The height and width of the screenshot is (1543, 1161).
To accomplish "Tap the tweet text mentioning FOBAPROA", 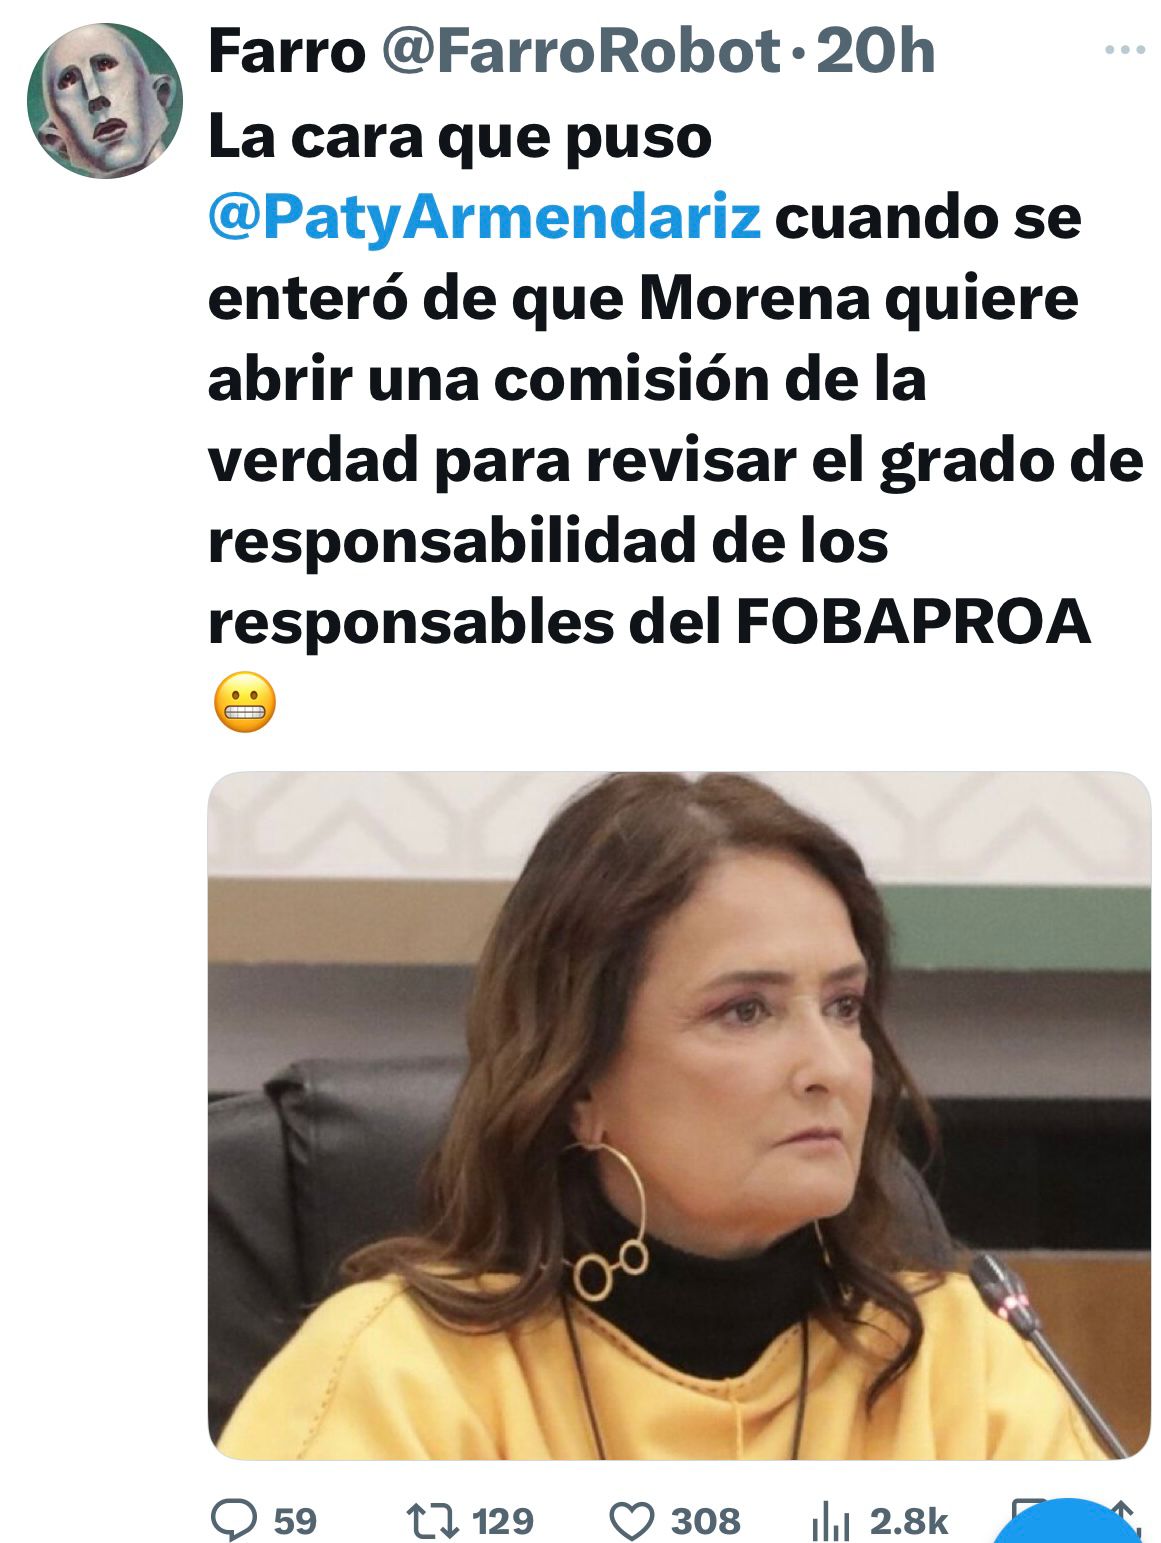I will click(675, 380).
